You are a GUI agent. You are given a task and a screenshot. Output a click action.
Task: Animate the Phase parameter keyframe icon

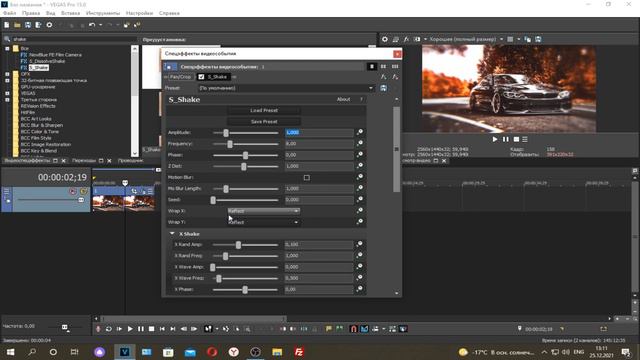point(360,155)
